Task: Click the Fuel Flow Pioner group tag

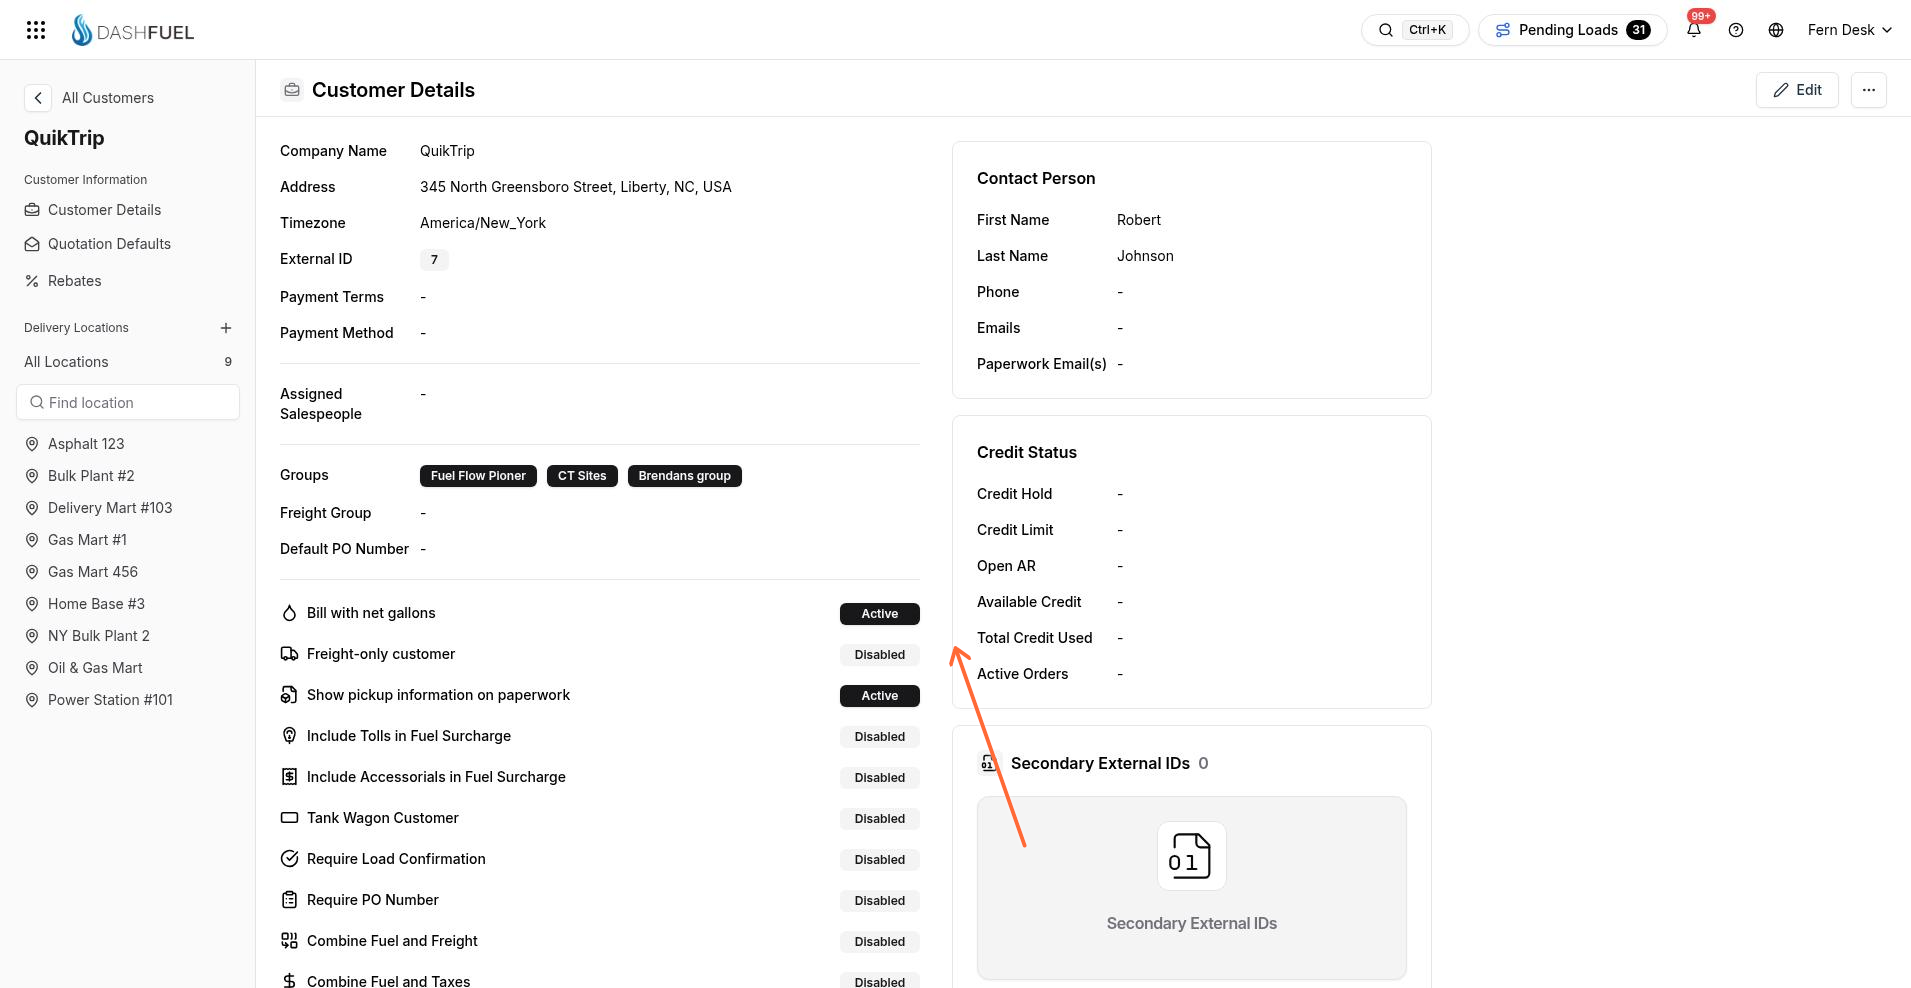Action: (x=478, y=476)
